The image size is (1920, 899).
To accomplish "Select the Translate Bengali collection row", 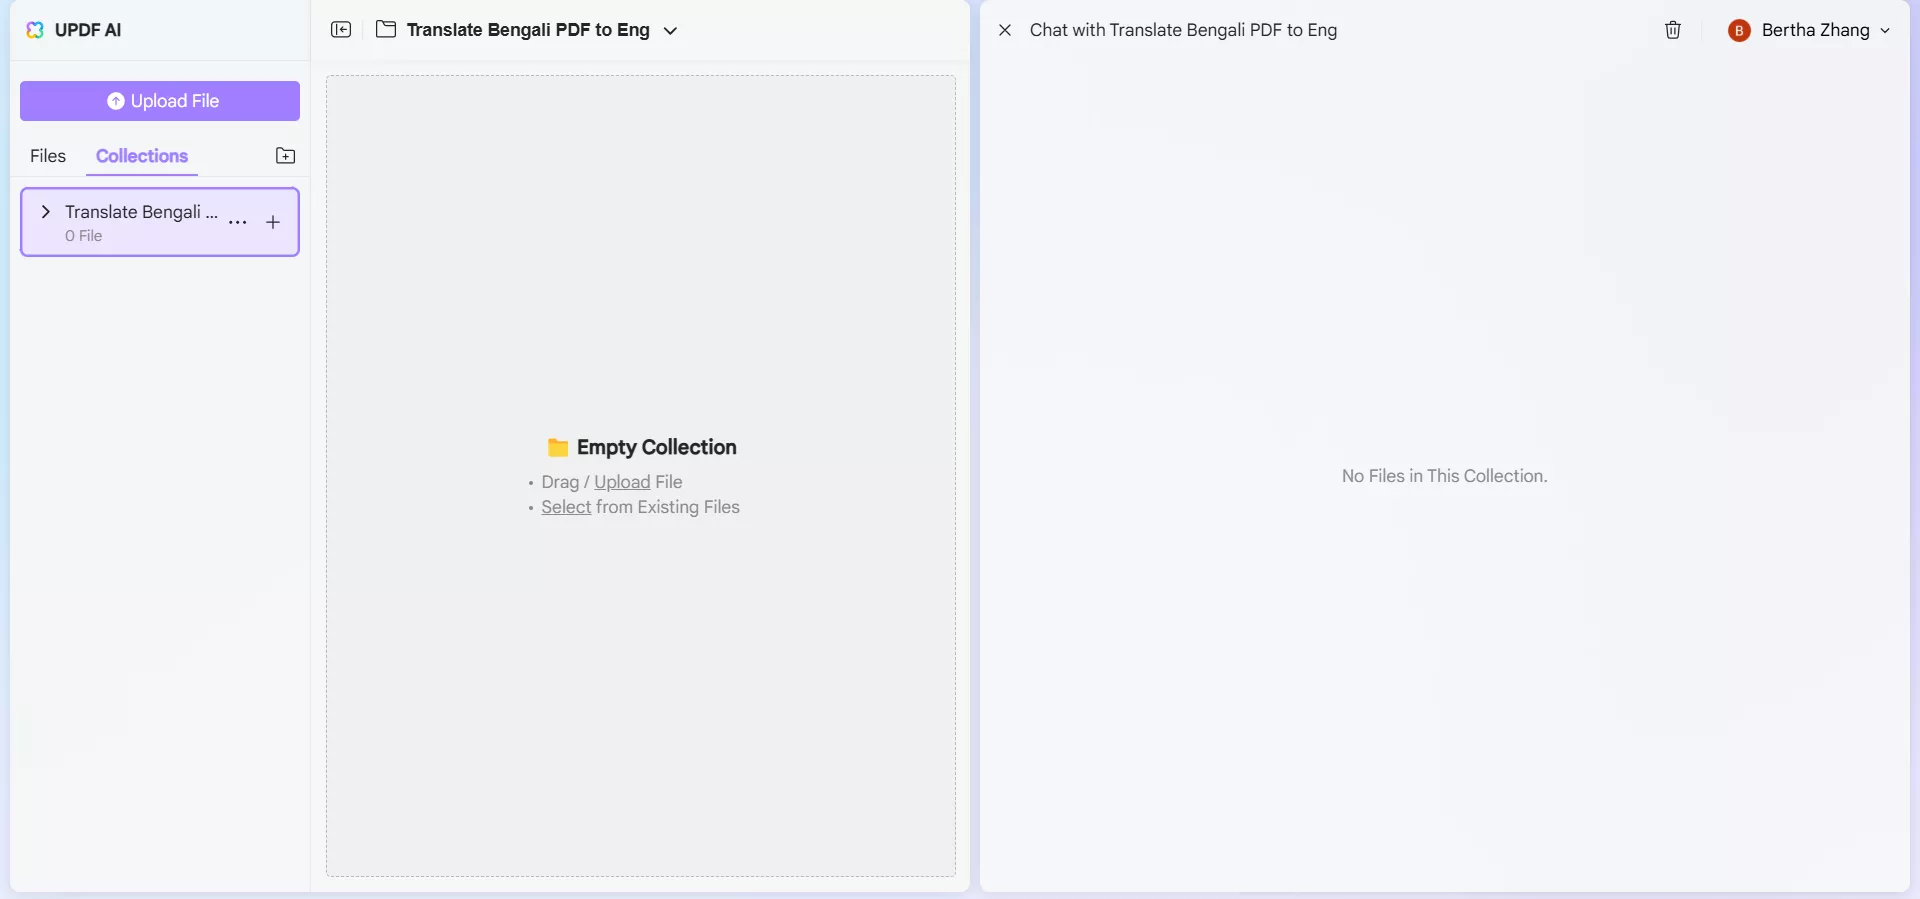I will (x=160, y=222).
